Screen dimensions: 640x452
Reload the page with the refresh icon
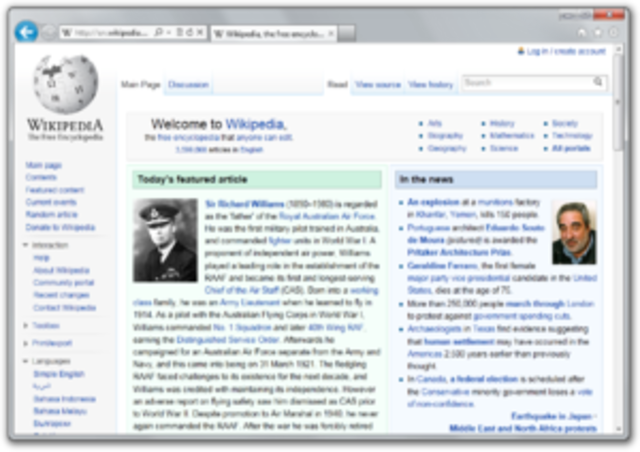pyautogui.click(x=190, y=32)
